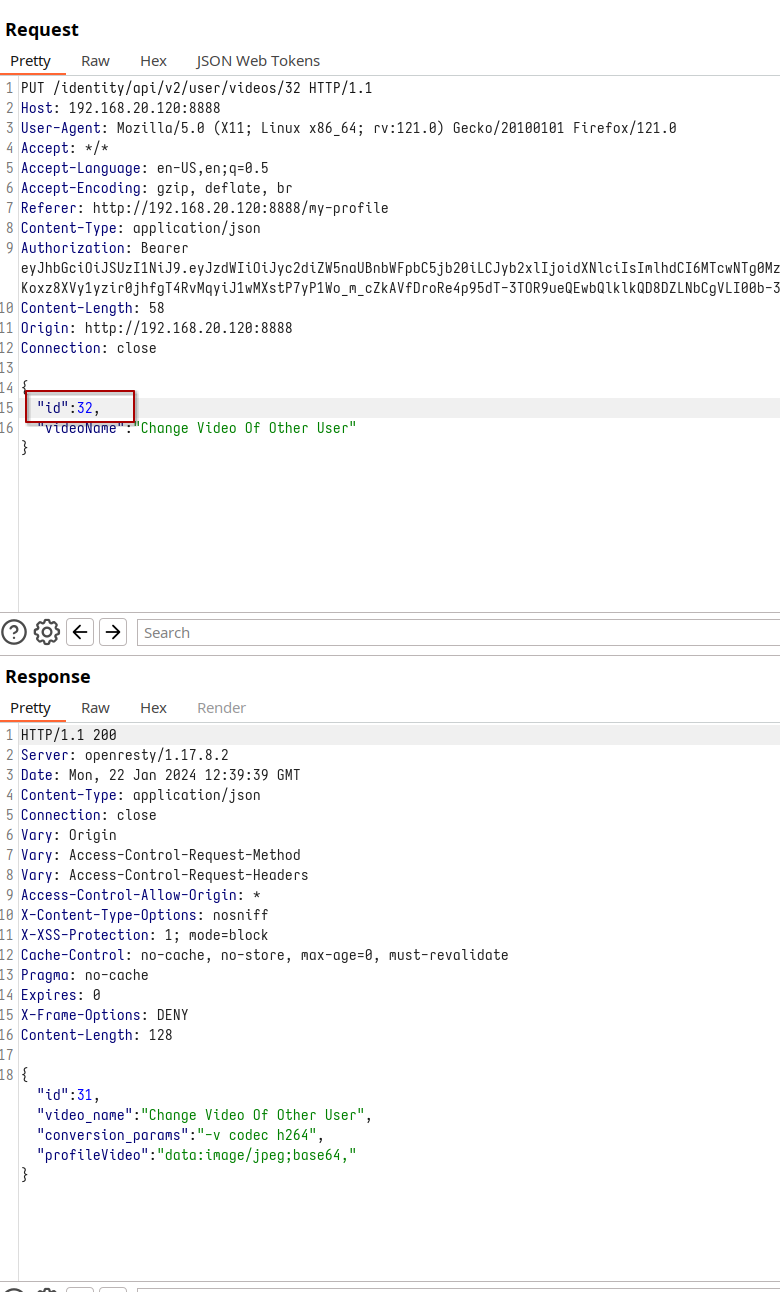This screenshot has height=1292, width=780.
Task: Show the Response Render tab
Action: pos(221,708)
